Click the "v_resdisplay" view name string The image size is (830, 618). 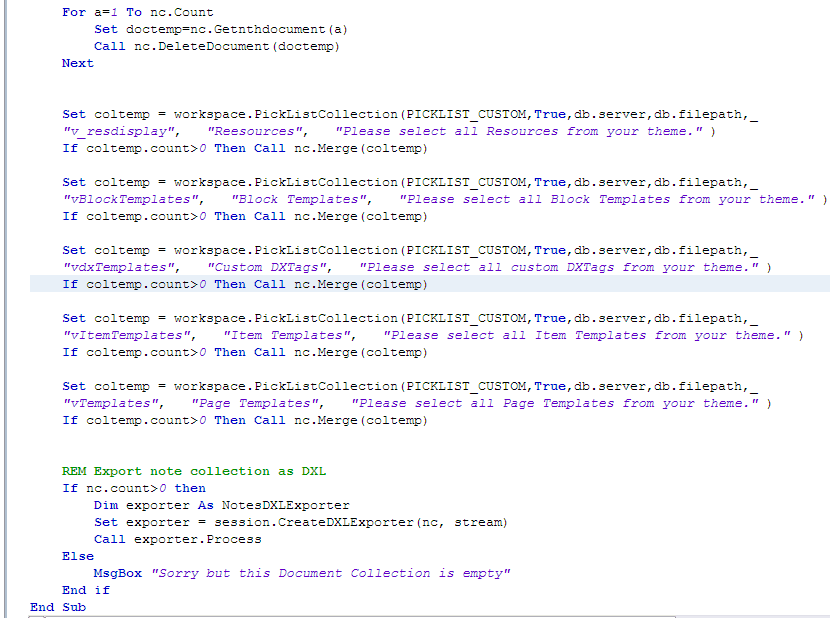(121, 131)
